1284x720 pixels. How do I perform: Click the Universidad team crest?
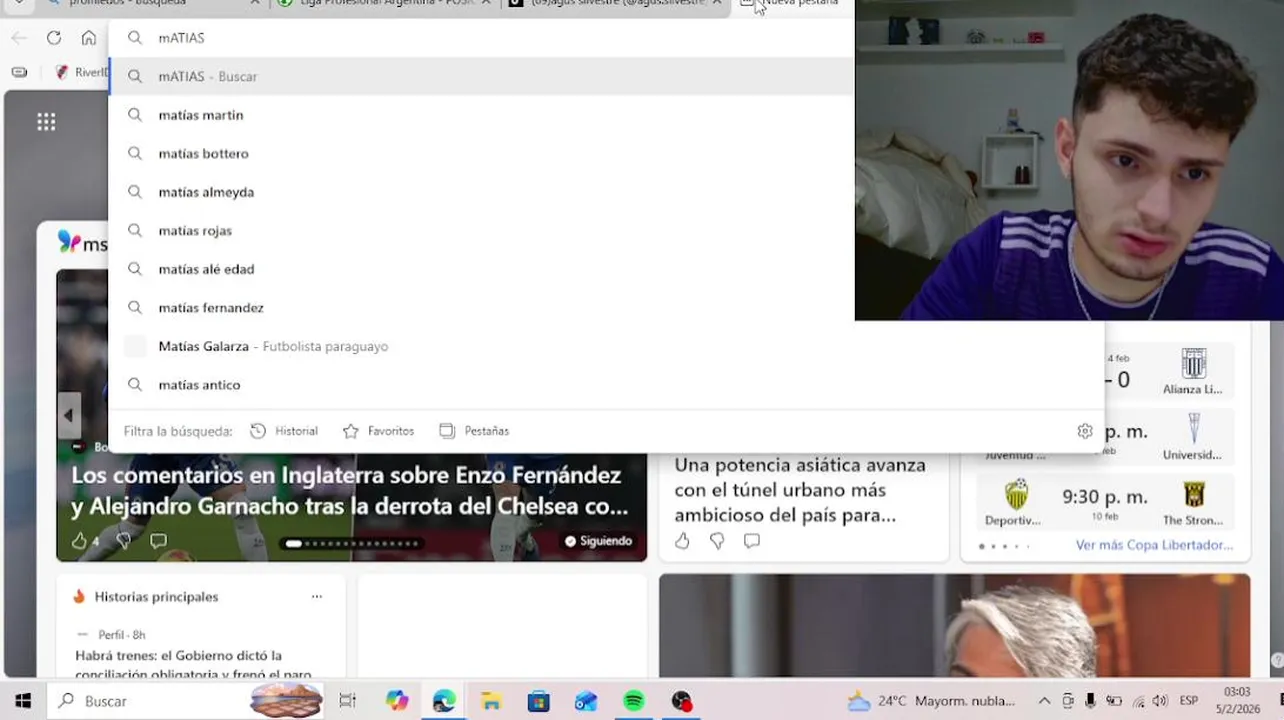point(1193,429)
